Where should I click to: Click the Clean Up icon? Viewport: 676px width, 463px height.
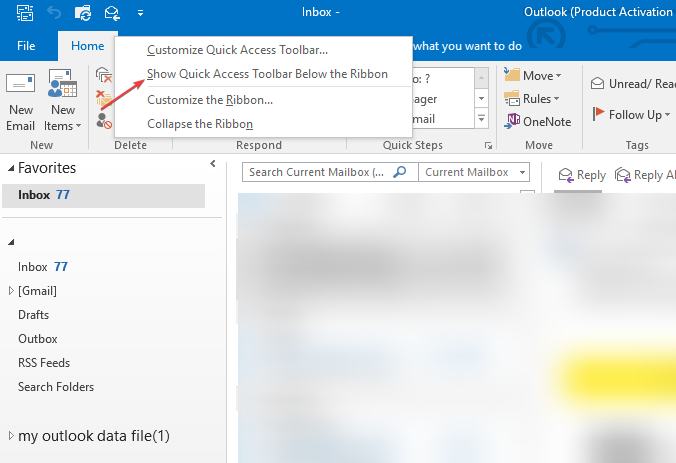tap(104, 98)
